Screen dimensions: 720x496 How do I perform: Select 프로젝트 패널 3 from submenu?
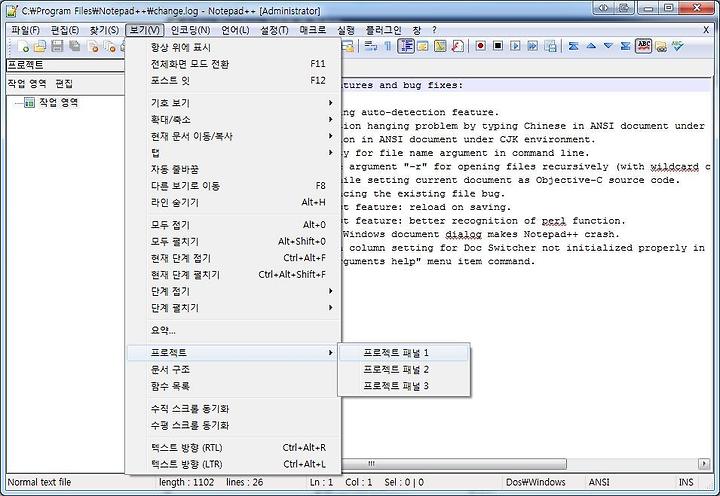[404, 386]
